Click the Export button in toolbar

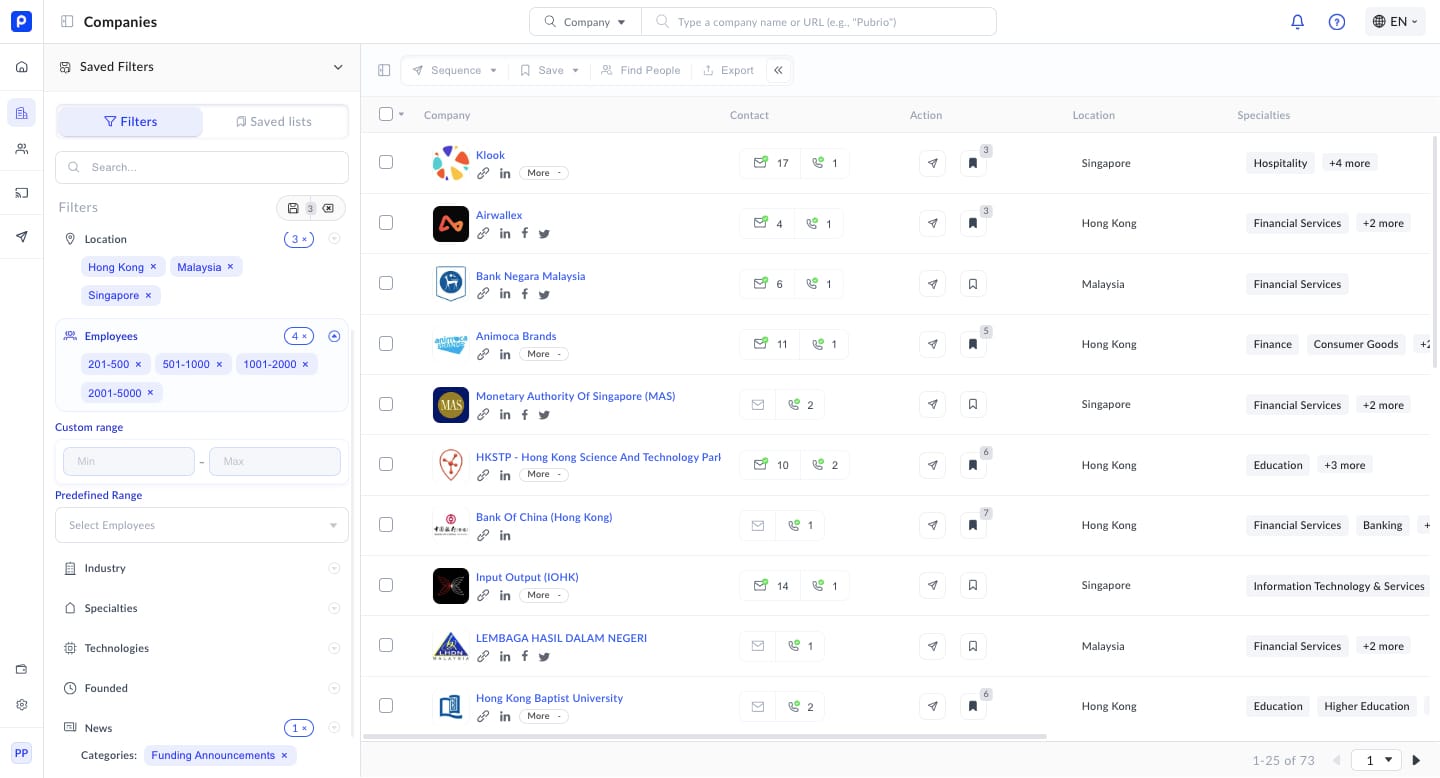[728, 70]
